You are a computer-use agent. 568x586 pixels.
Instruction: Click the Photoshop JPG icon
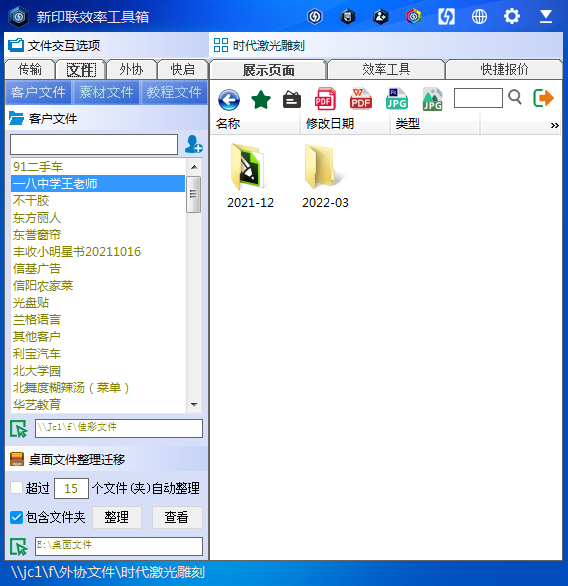397,99
